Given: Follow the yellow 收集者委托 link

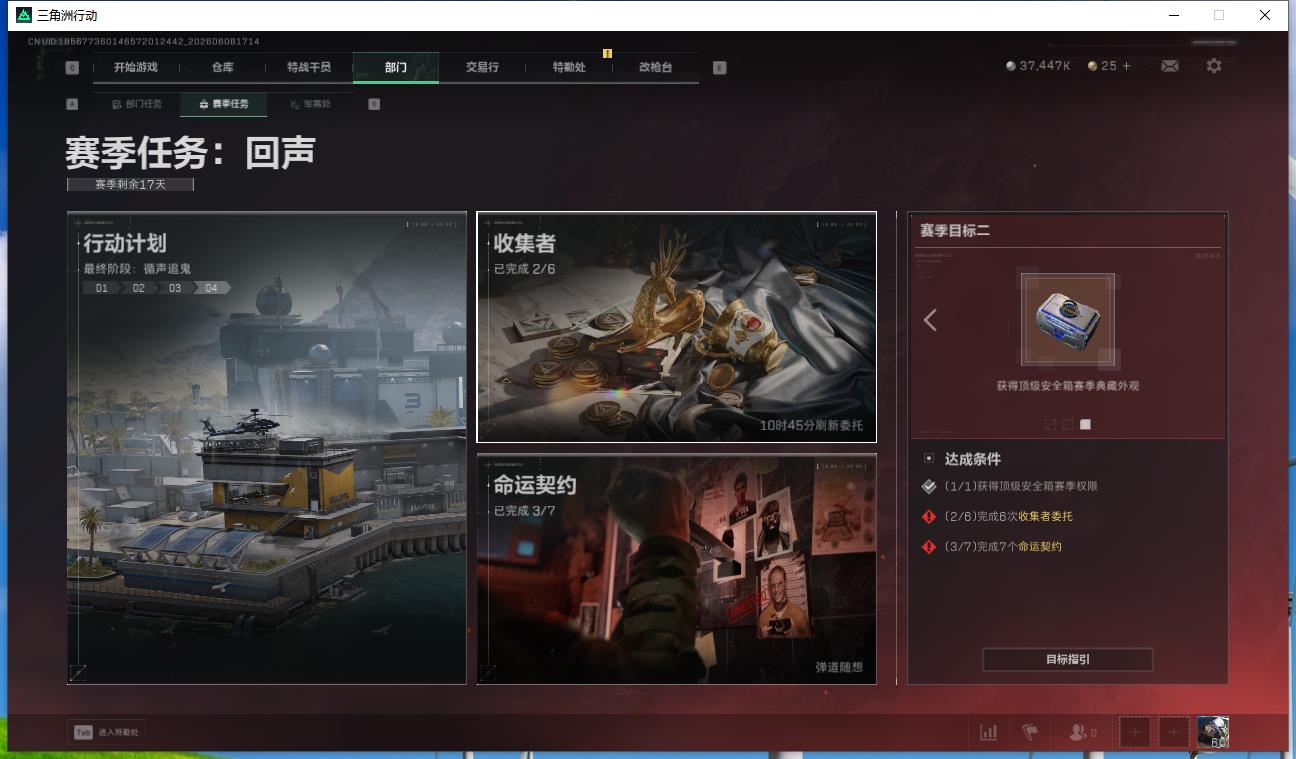Looking at the screenshot, I should click(x=1045, y=516).
